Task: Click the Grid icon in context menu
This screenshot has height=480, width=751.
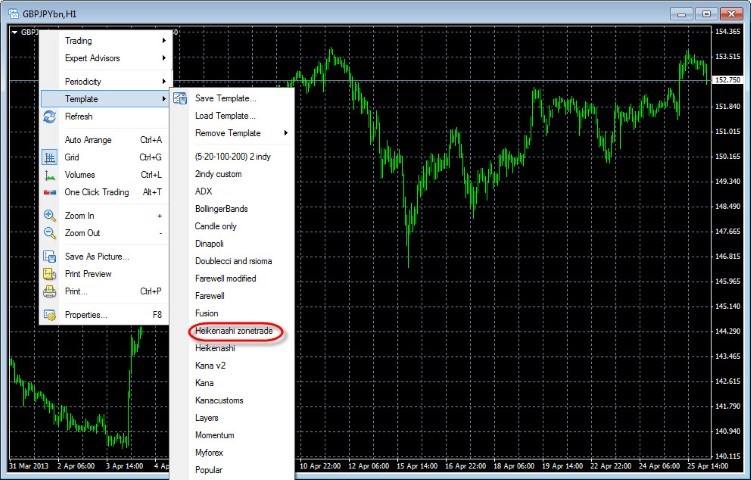Action: pyautogui.click(x=49, y=157)
